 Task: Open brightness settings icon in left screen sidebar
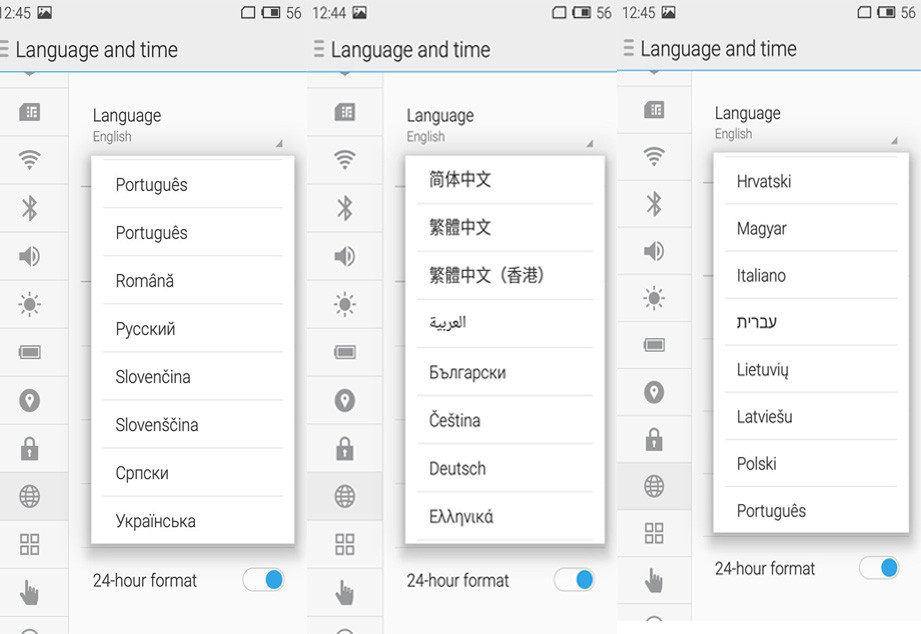(x=30, y=304)
